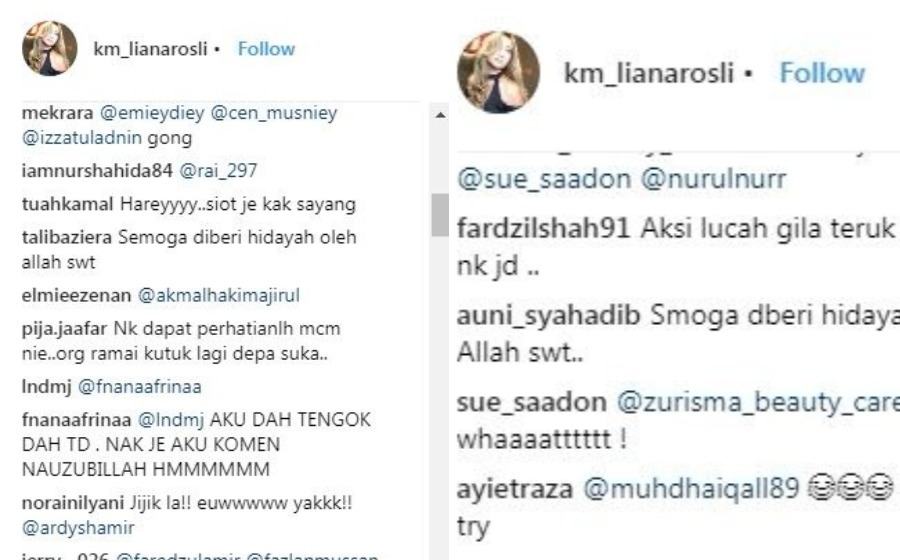Click the left profile avatar thumbnail
Image resolution: width=900 pixels, height=560 pixels.
point(50,49)
